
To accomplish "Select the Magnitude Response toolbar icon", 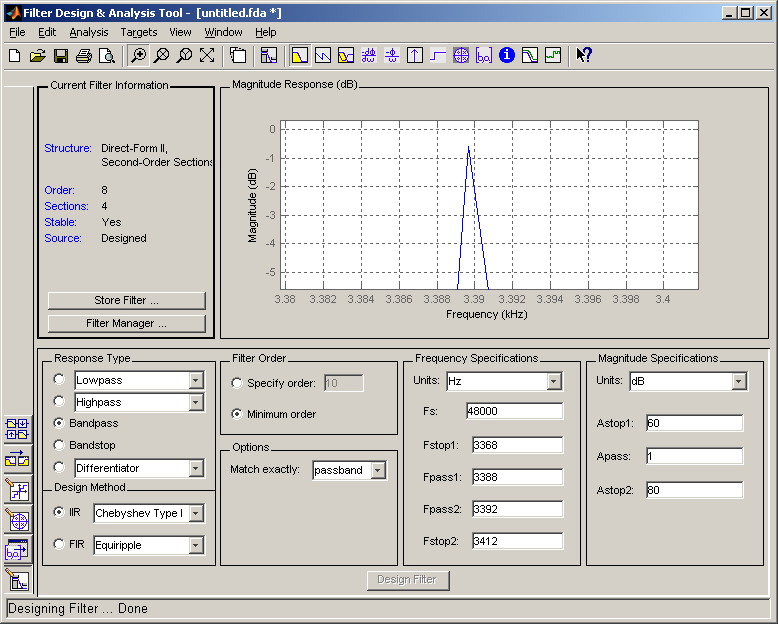I will point(300,55).
